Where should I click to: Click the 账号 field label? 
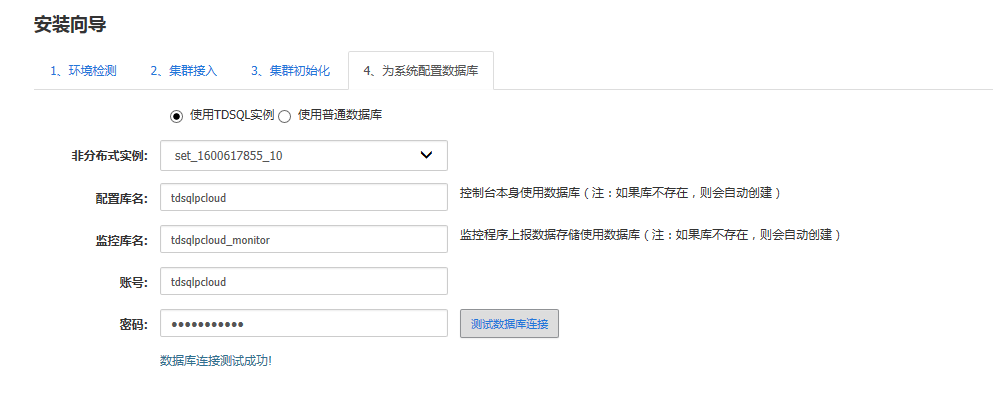pyautogui.click(x=133, y=282)
